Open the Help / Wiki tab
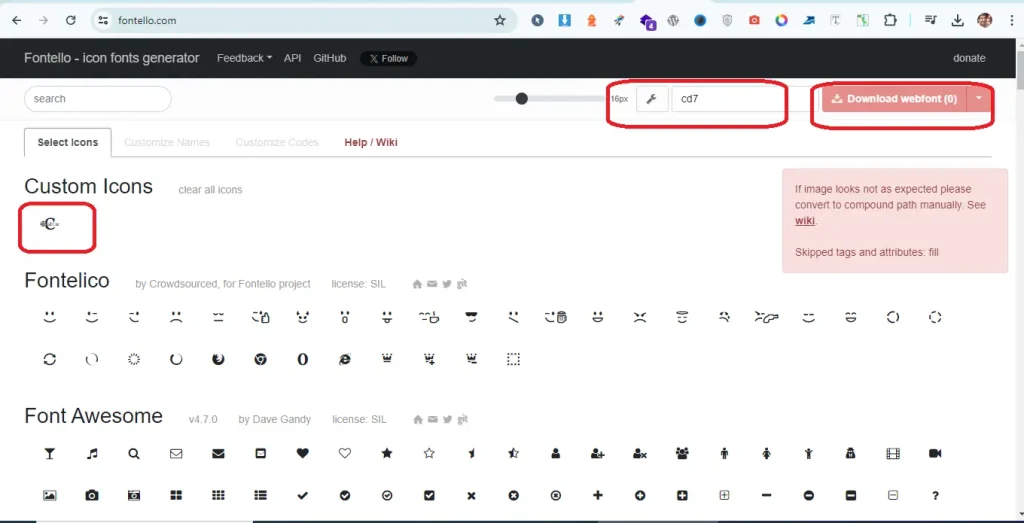 [371, 142]
